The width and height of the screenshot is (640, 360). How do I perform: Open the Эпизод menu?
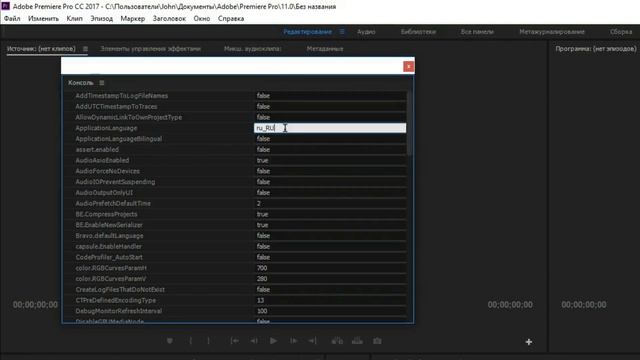102,19
